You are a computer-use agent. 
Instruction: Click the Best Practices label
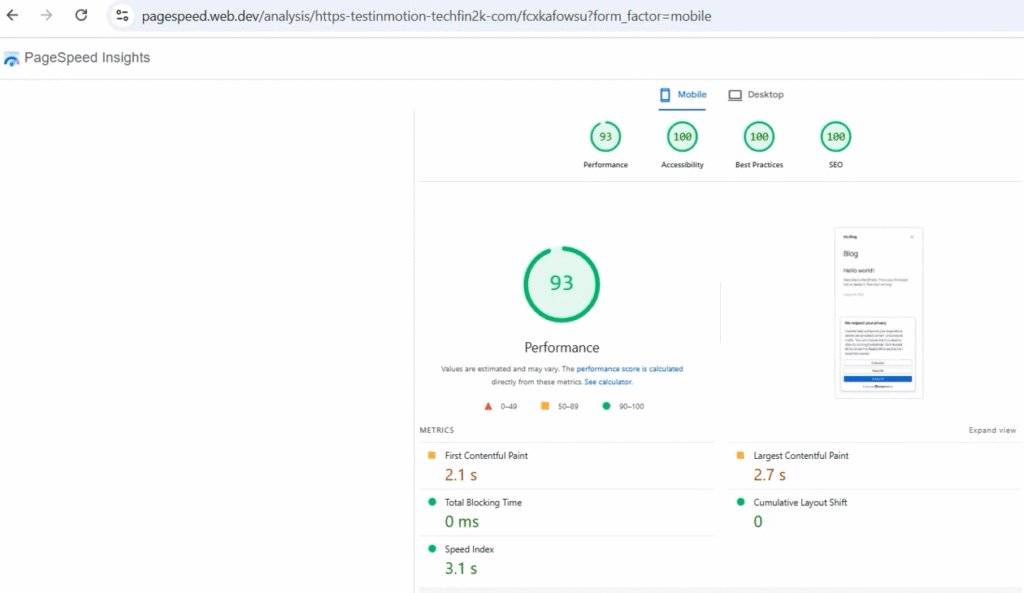759,165
